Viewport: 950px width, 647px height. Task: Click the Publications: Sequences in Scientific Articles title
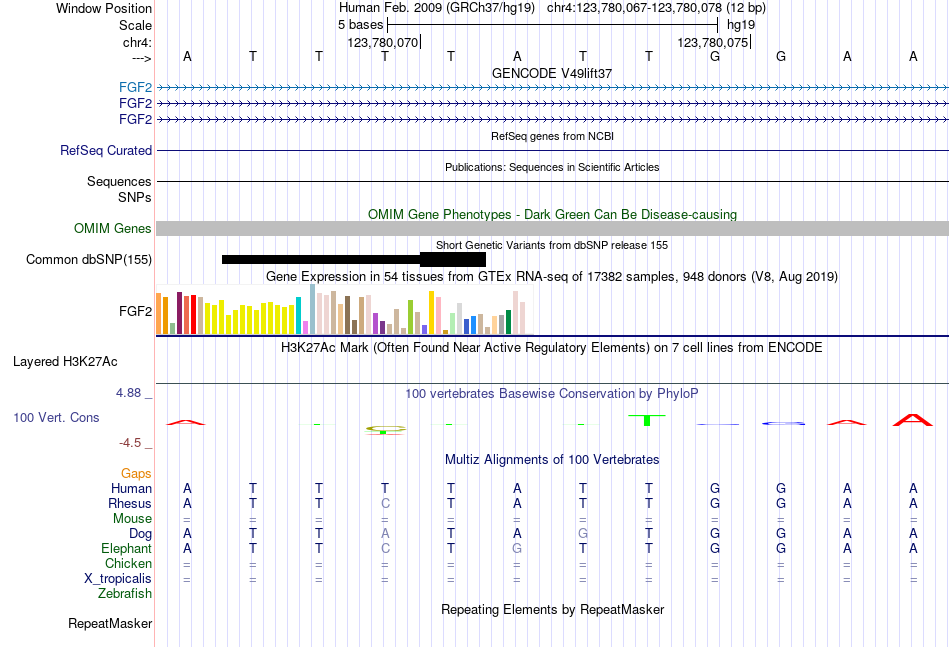552,167
